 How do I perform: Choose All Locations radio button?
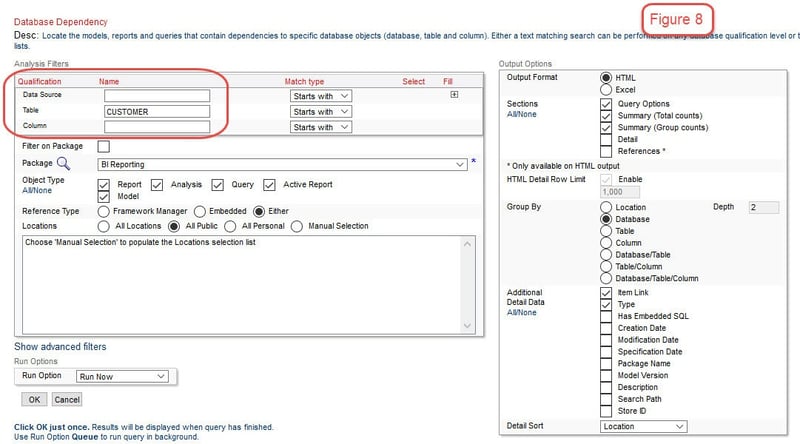pos(104,226)
